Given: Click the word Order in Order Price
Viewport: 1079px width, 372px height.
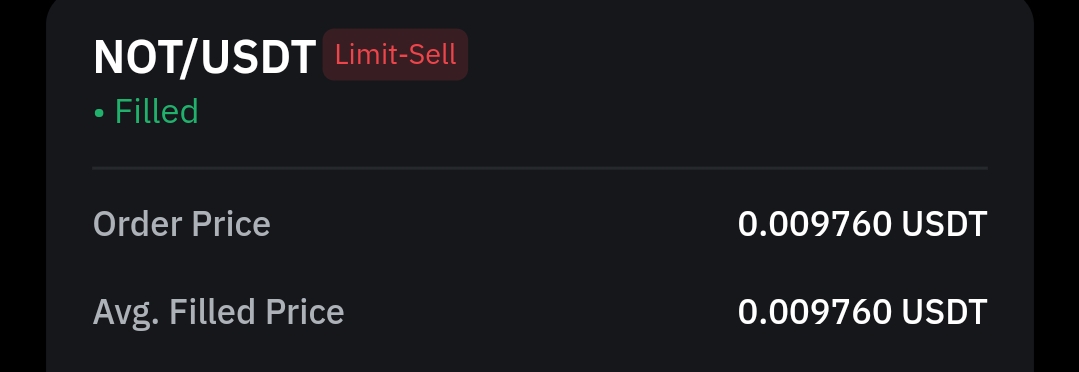Looking at the screenshot, I should [138, 224].
